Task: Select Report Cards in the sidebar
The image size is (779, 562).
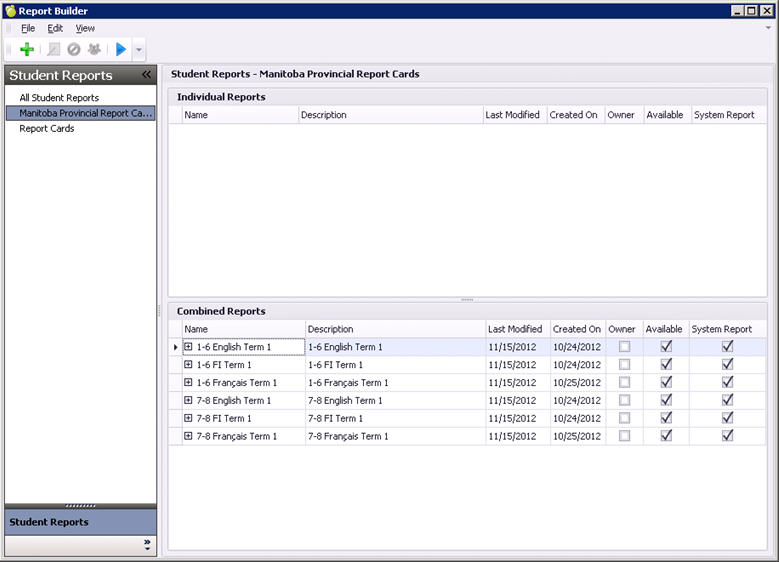Action: (x=47, y=128)
